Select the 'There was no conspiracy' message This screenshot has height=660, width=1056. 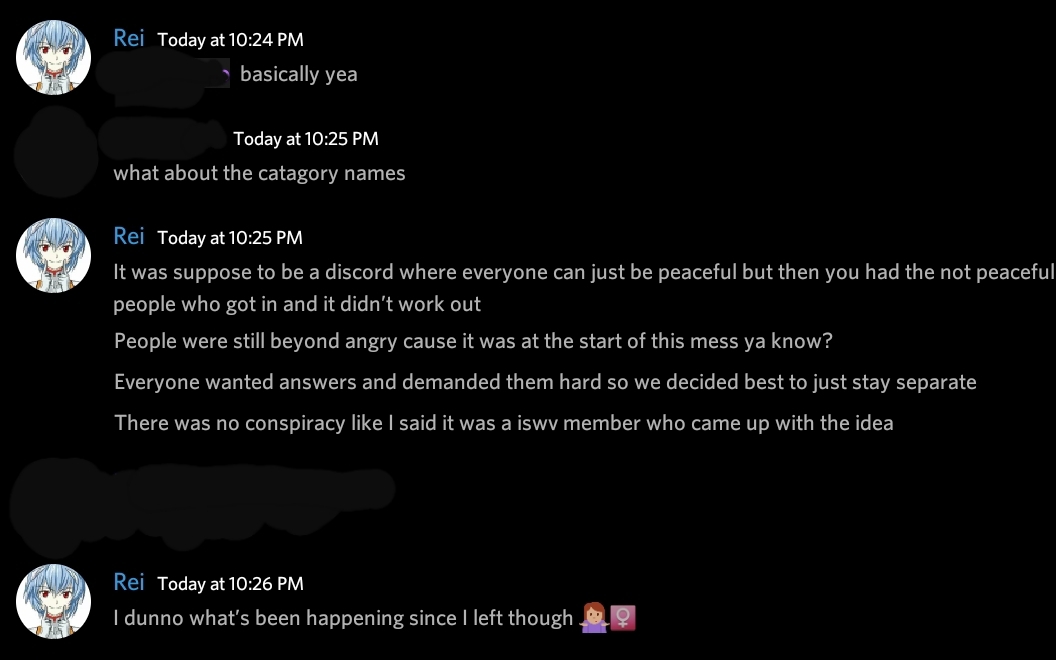[x=504, y=424]
